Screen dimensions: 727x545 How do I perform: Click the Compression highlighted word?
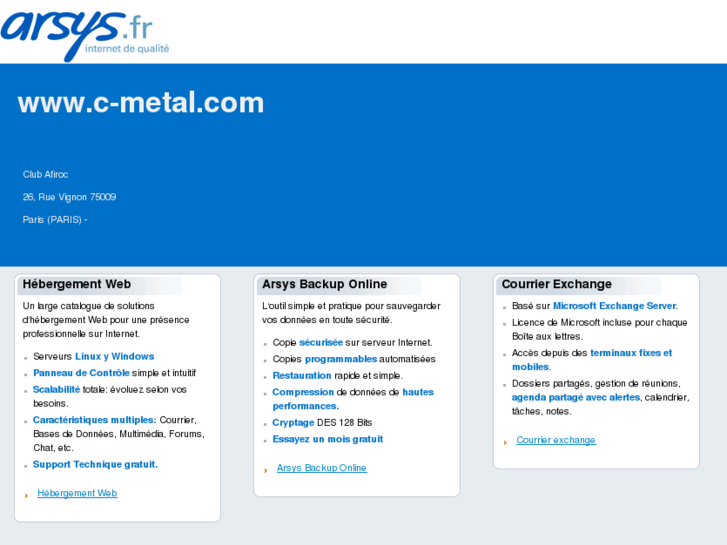303,392
